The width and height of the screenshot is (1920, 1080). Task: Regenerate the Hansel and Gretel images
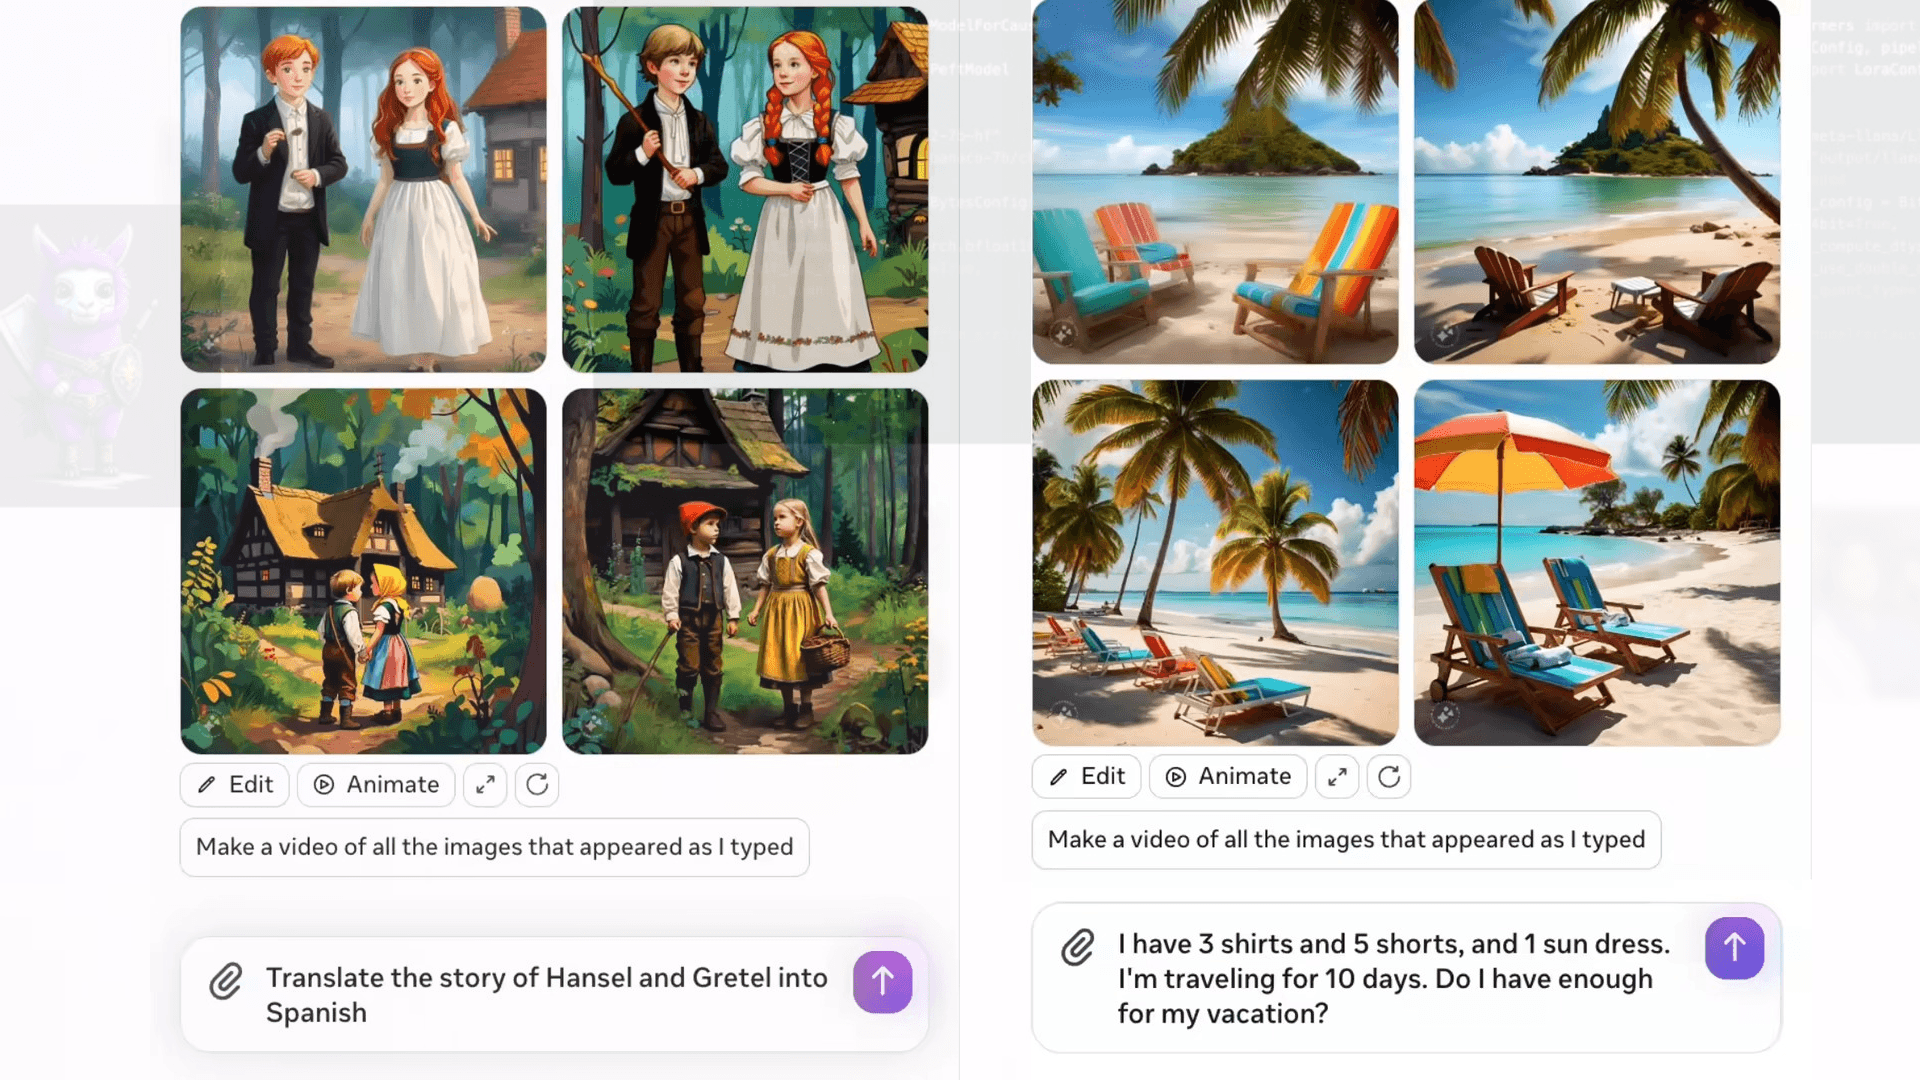pos(537,785)
